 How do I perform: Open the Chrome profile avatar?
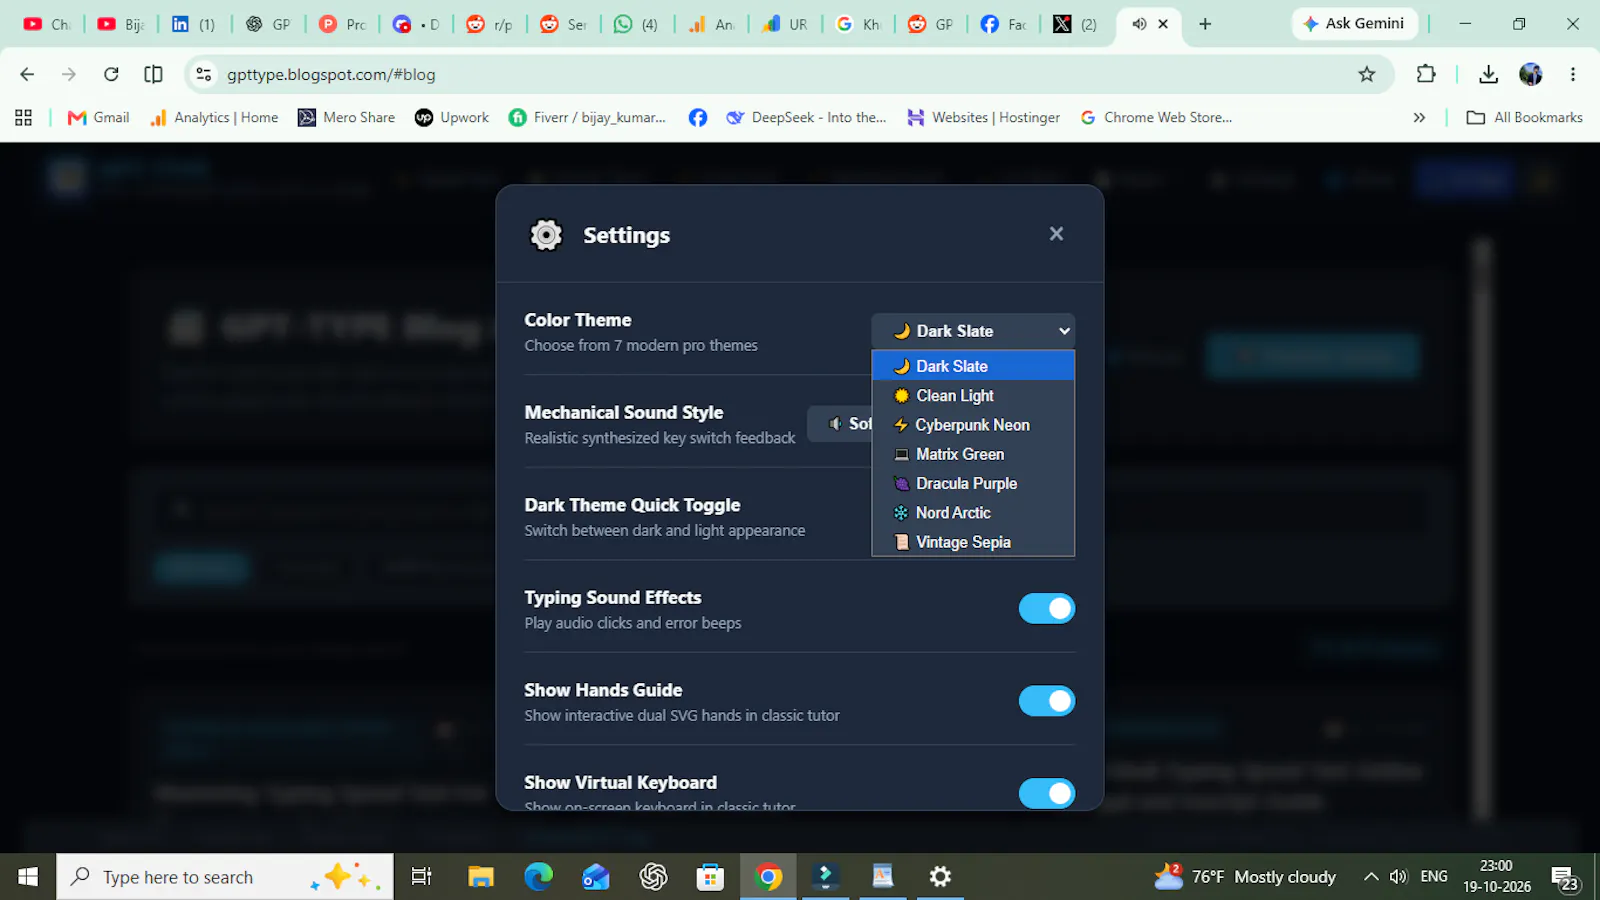point(1531,74)
